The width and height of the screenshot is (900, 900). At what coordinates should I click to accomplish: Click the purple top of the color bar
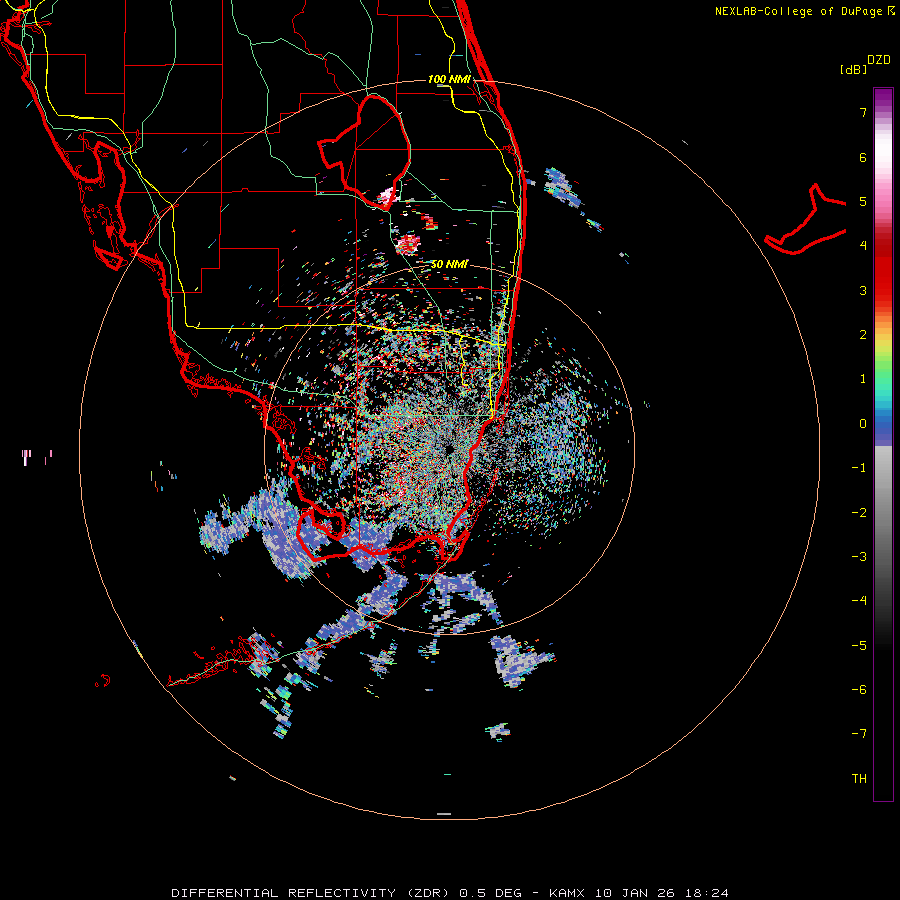click(883, 96)
